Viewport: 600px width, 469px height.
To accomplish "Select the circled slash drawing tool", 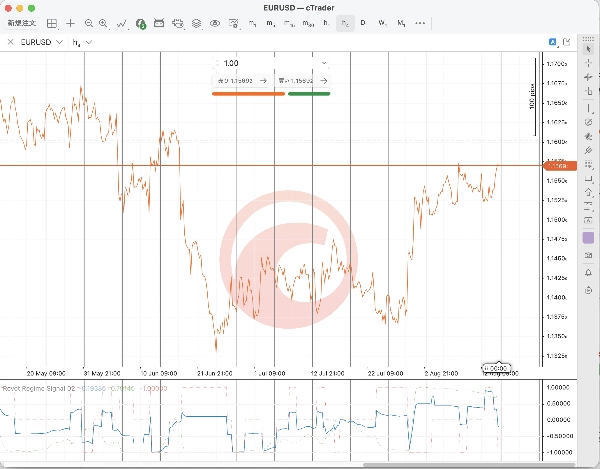I will pos(589,122).
